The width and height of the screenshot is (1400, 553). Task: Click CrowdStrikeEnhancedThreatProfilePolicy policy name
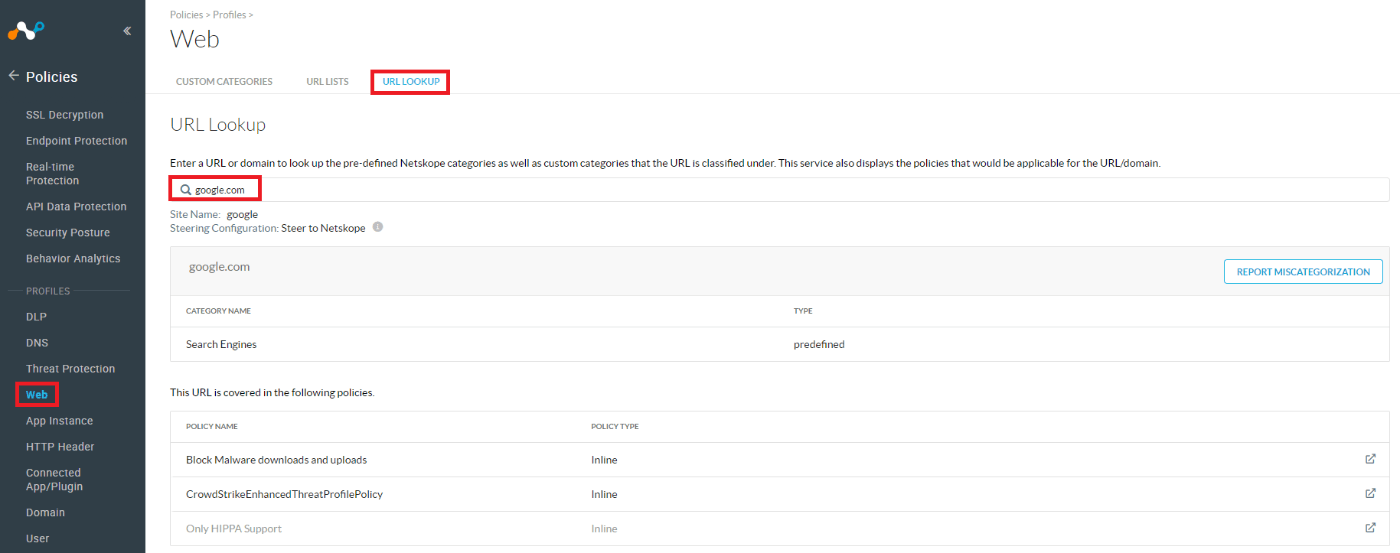(x=284, y=494)
